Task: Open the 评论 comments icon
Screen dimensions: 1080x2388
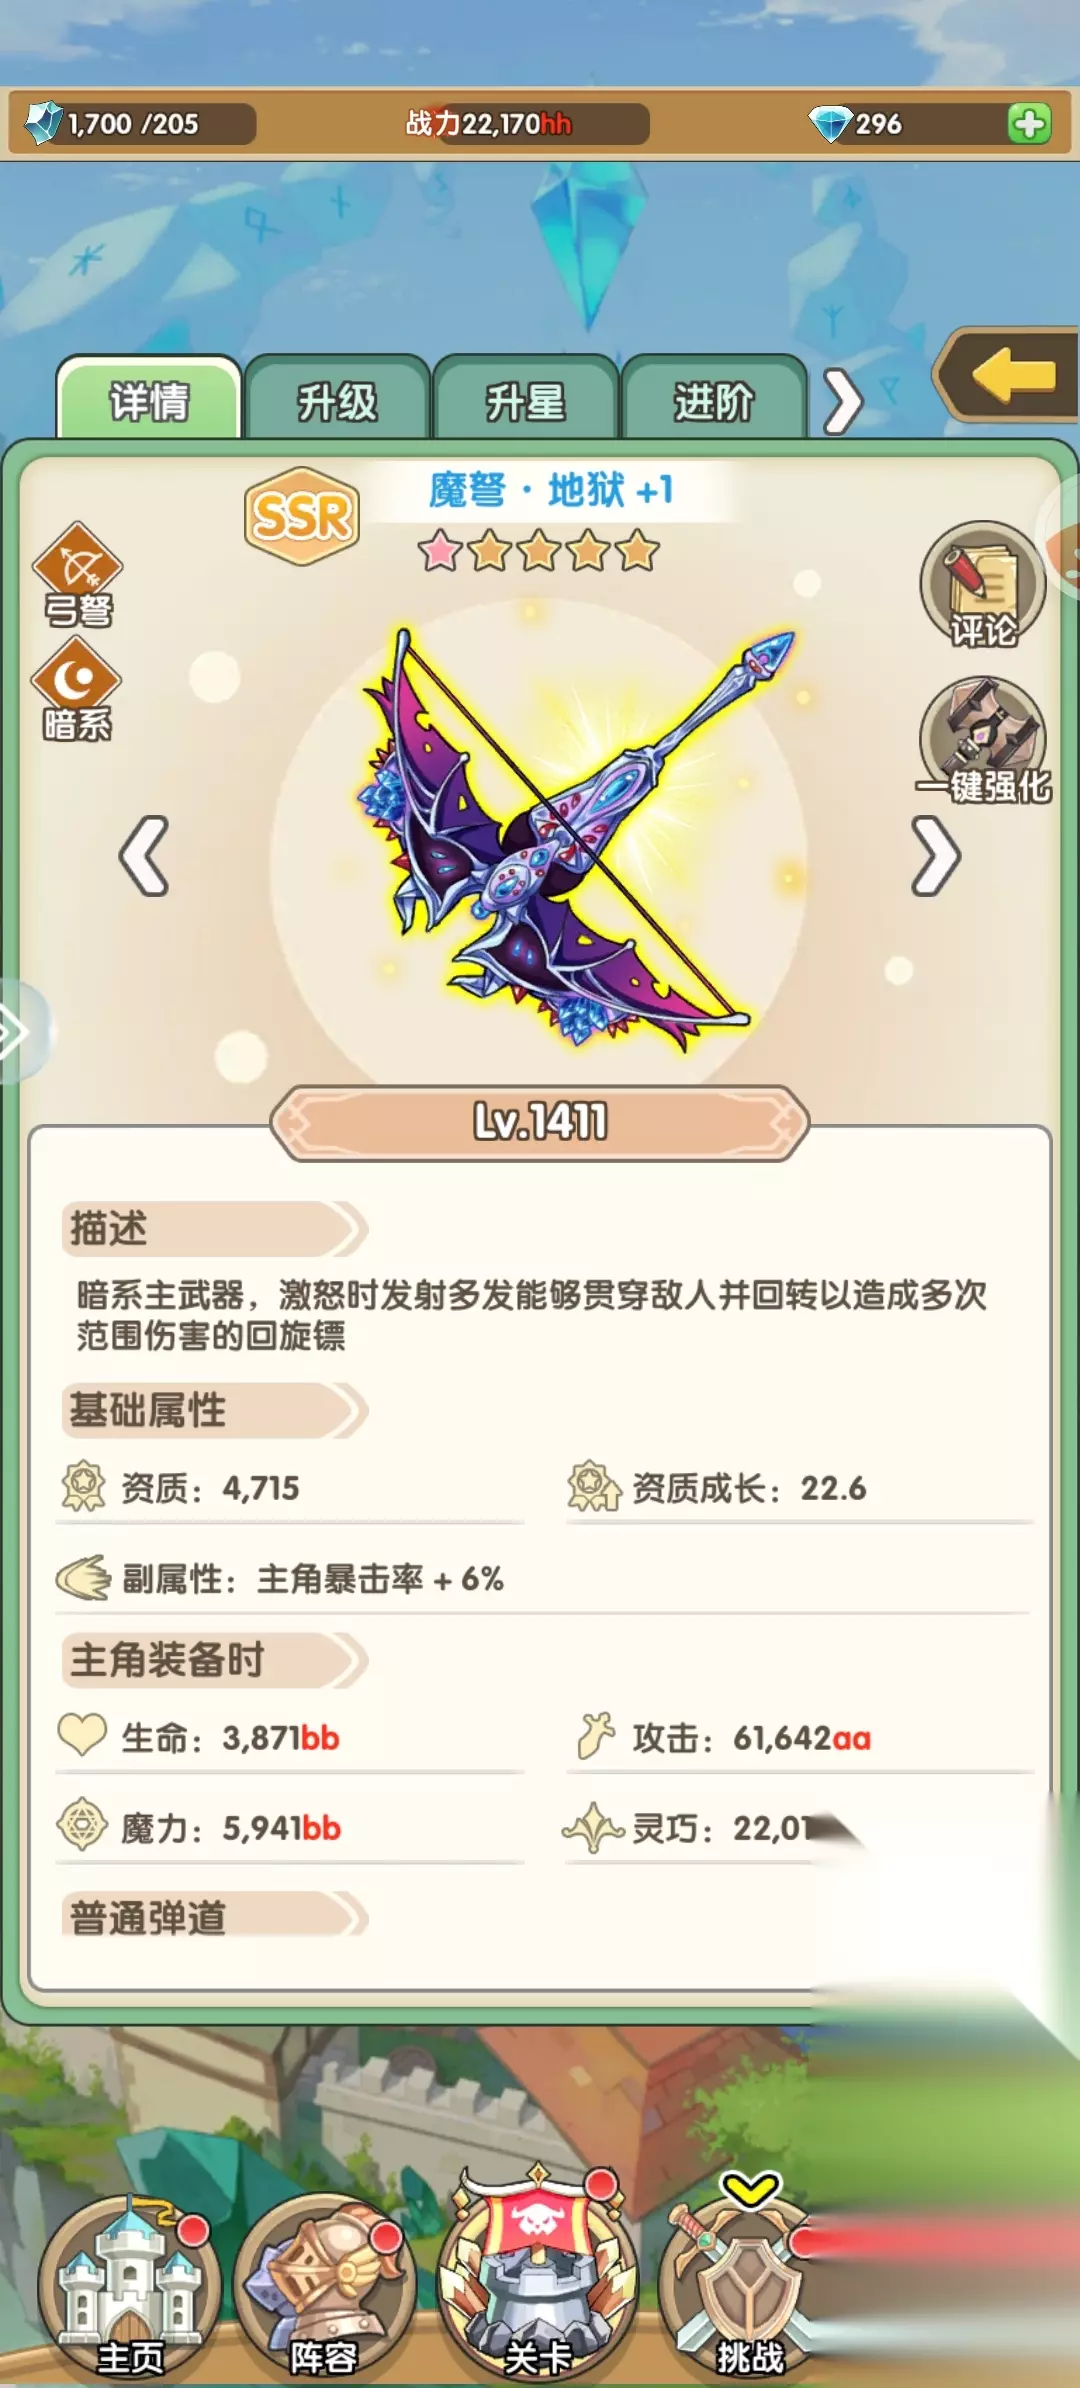Action: pos(983,585)
